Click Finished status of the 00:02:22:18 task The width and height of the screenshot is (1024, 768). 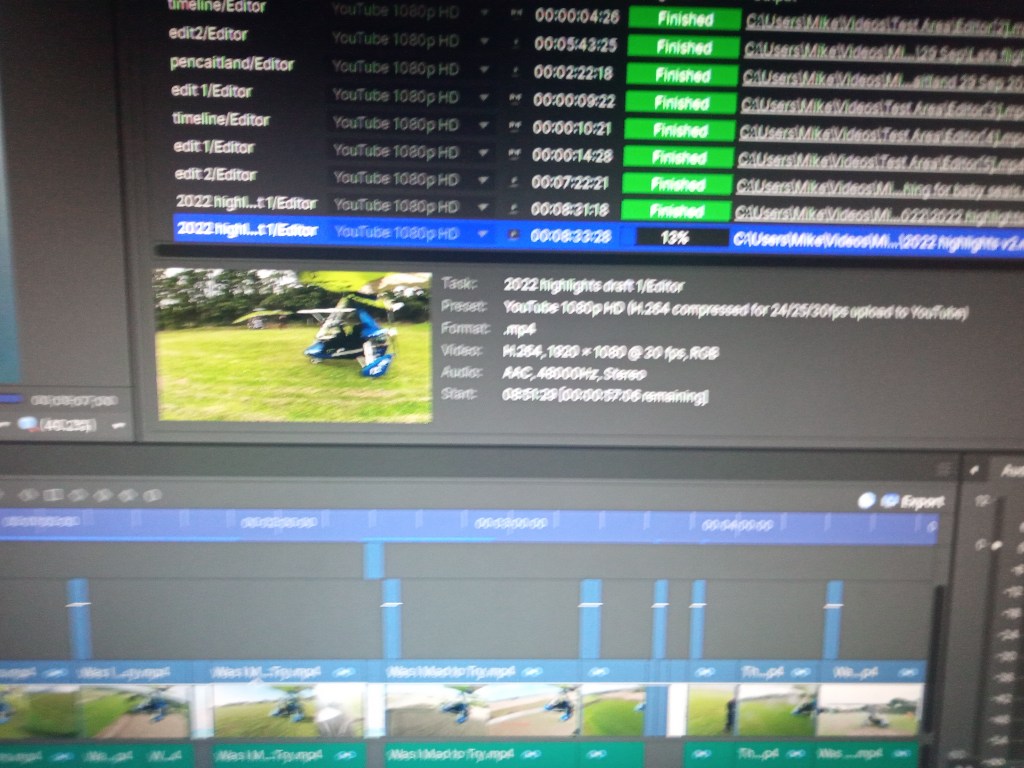coord(682,75)
